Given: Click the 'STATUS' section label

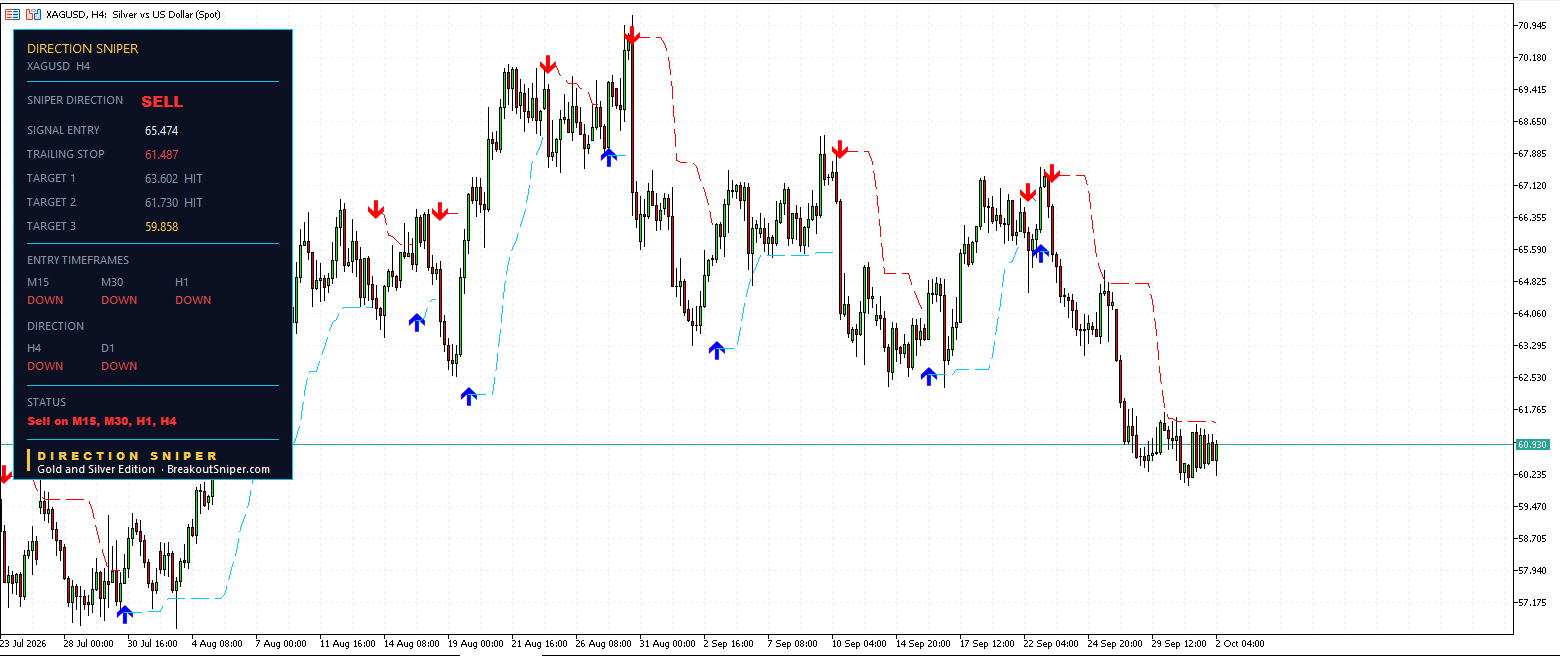Looking at the screenshot, I should click(46, 402).
